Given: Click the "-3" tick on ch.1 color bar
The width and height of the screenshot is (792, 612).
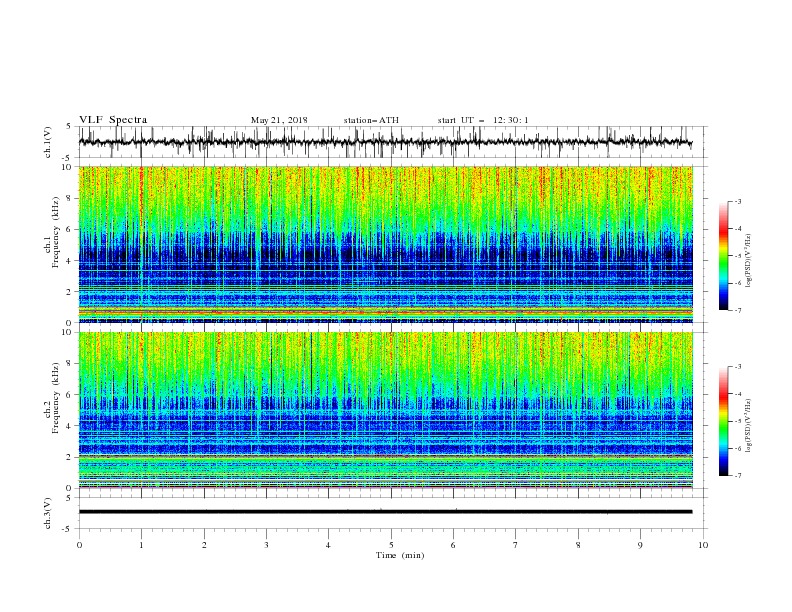Looking at the screenshot, I should click(738, 201).
